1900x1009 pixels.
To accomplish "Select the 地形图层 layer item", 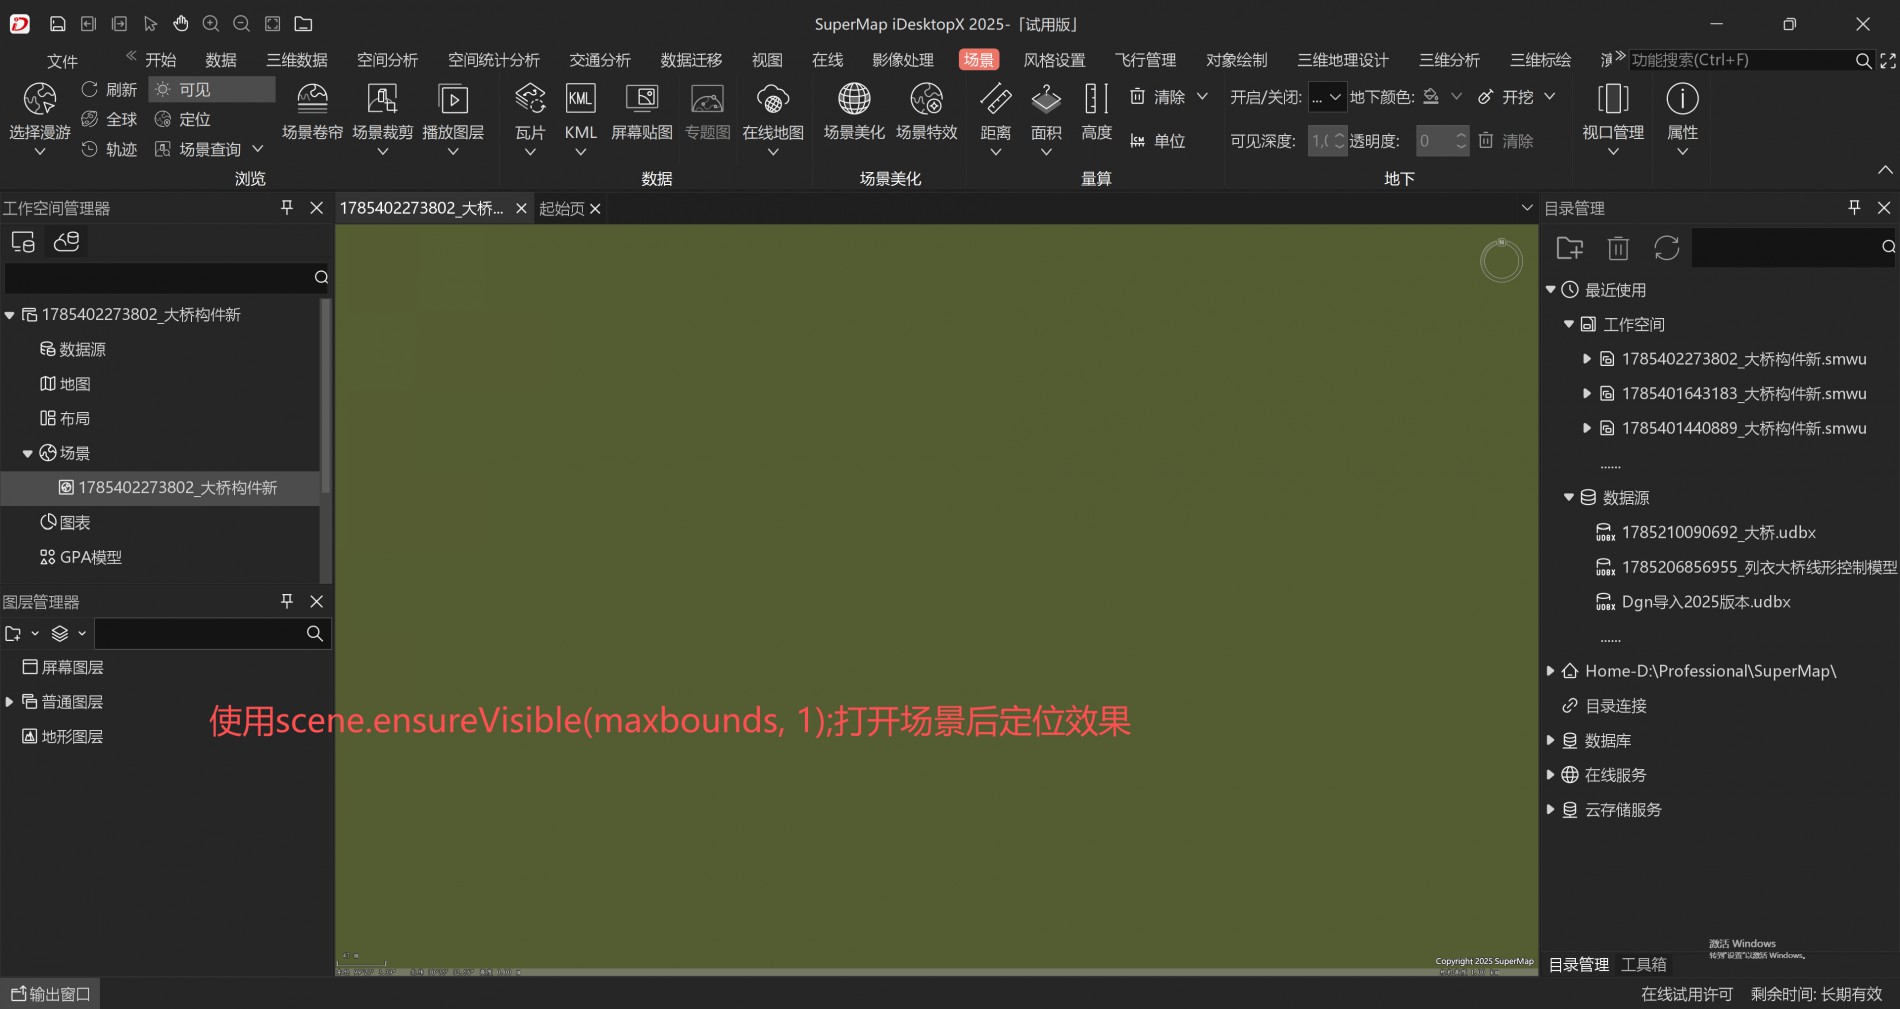I will 62,736.
